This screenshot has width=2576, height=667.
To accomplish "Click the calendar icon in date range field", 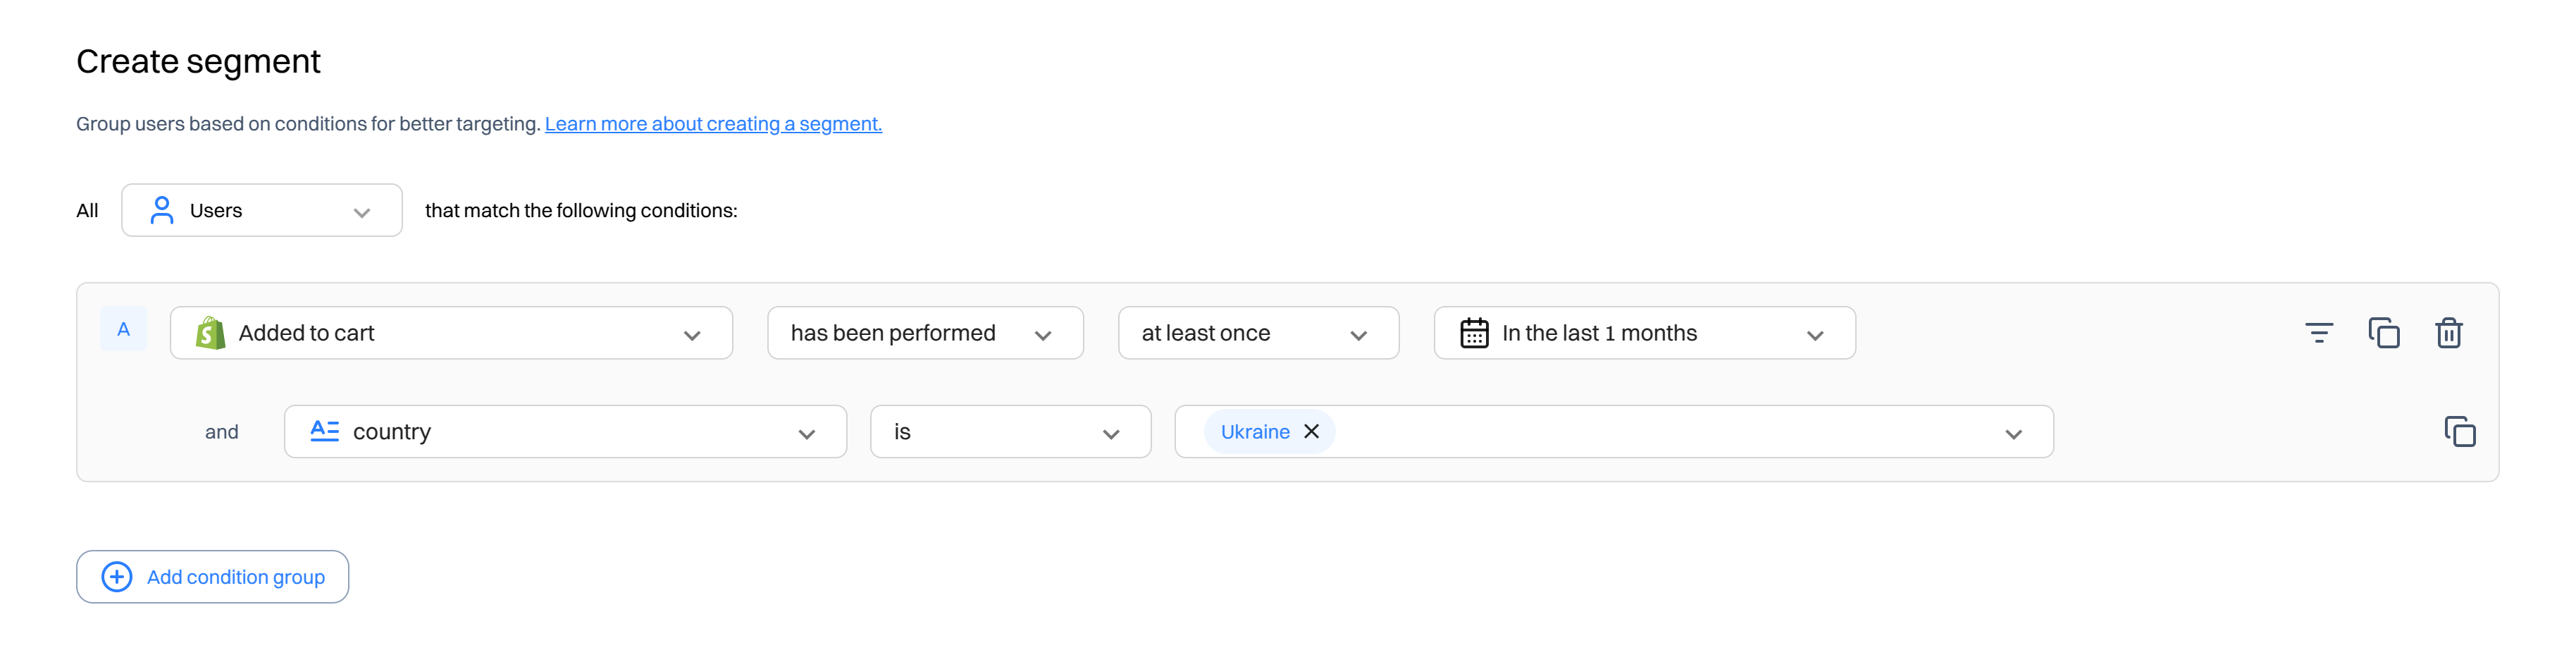I will tap(1474, 333).
